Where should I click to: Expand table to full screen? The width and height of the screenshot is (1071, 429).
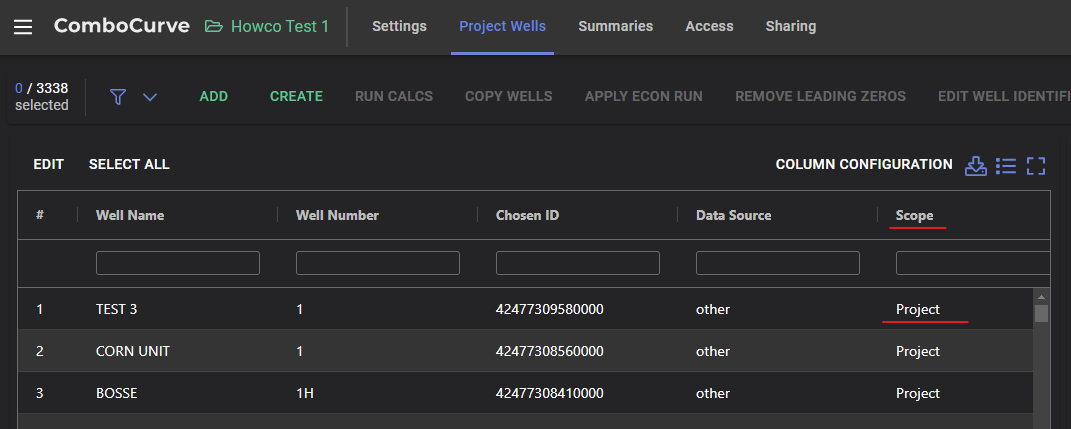click(1036, 165)
